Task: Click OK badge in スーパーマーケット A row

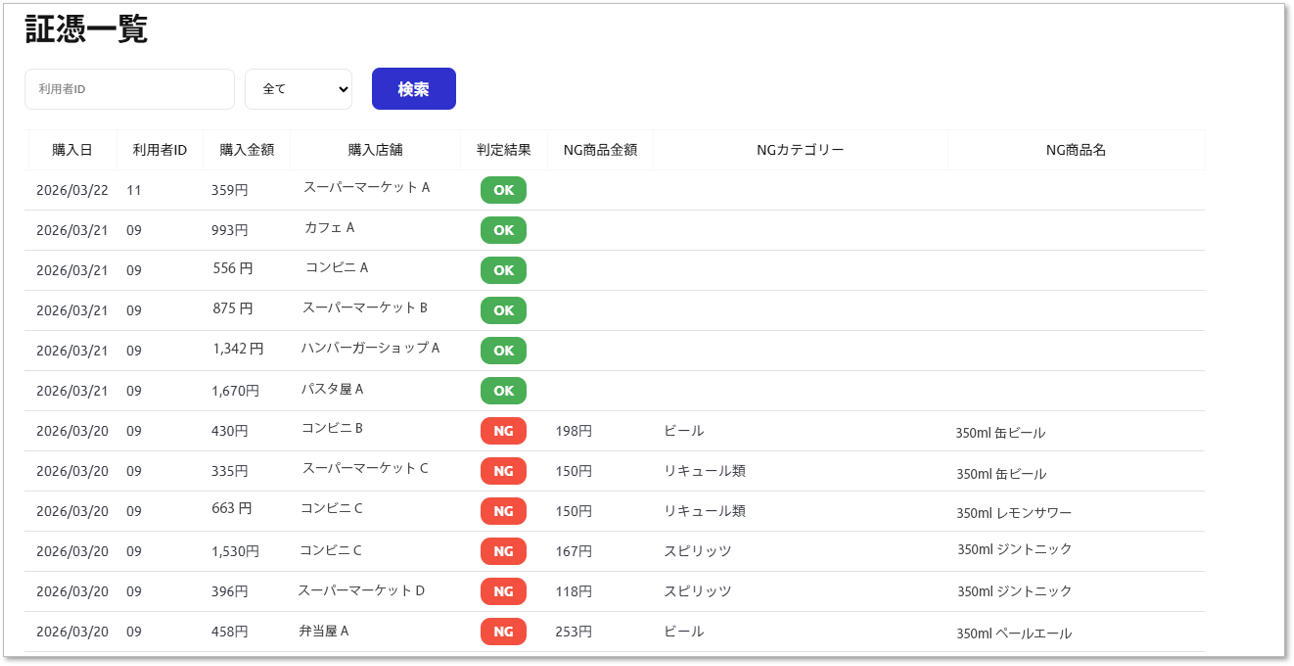Action: [x=504, y=190]
